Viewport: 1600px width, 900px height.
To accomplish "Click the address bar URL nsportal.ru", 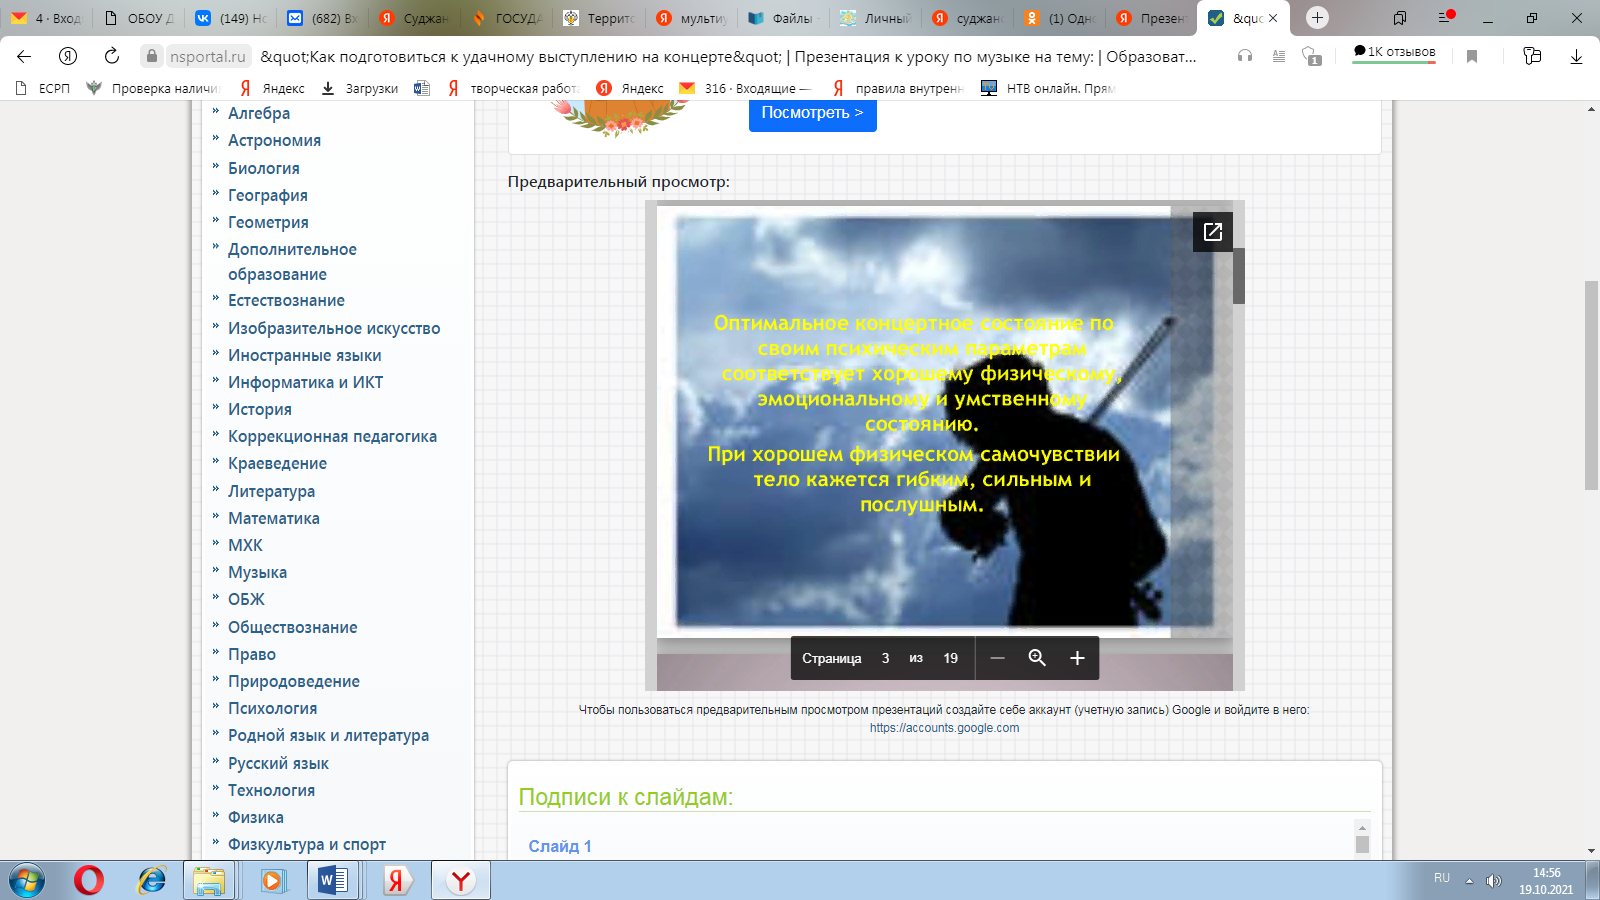I will coord(207,56).
